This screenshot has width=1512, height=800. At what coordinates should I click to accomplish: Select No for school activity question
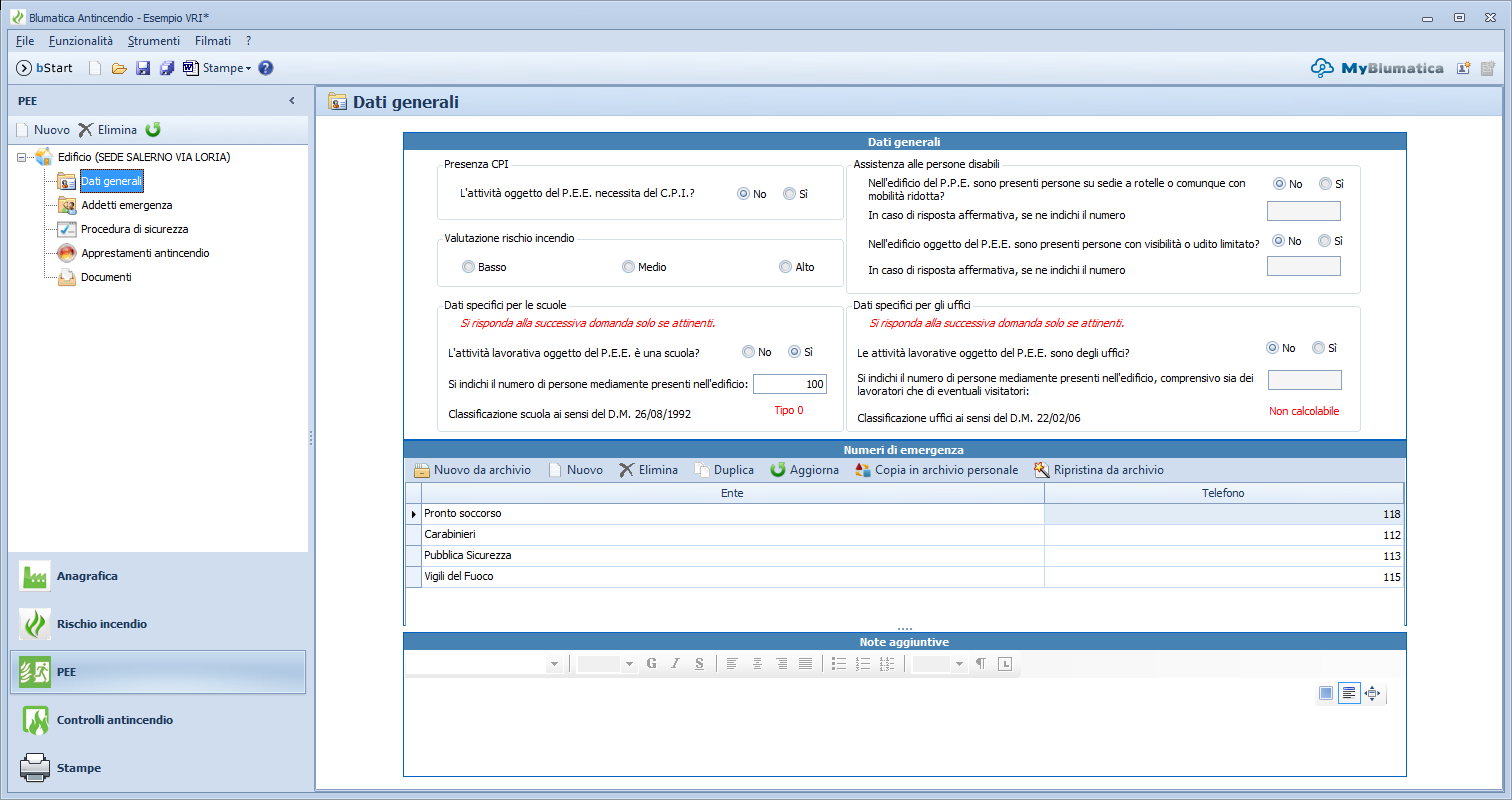pyautogui.click(x=749, y=352)
